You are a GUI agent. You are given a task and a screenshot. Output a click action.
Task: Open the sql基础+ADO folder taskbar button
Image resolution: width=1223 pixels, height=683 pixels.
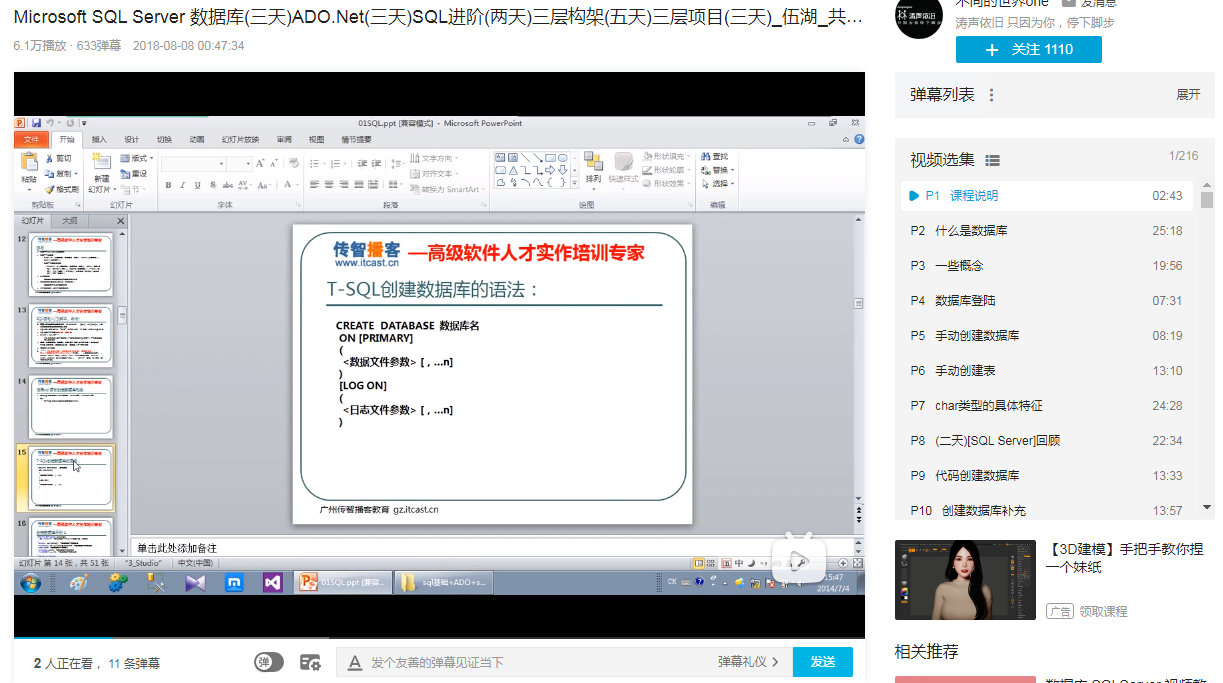pyautogui.click(x=442, y=583)
